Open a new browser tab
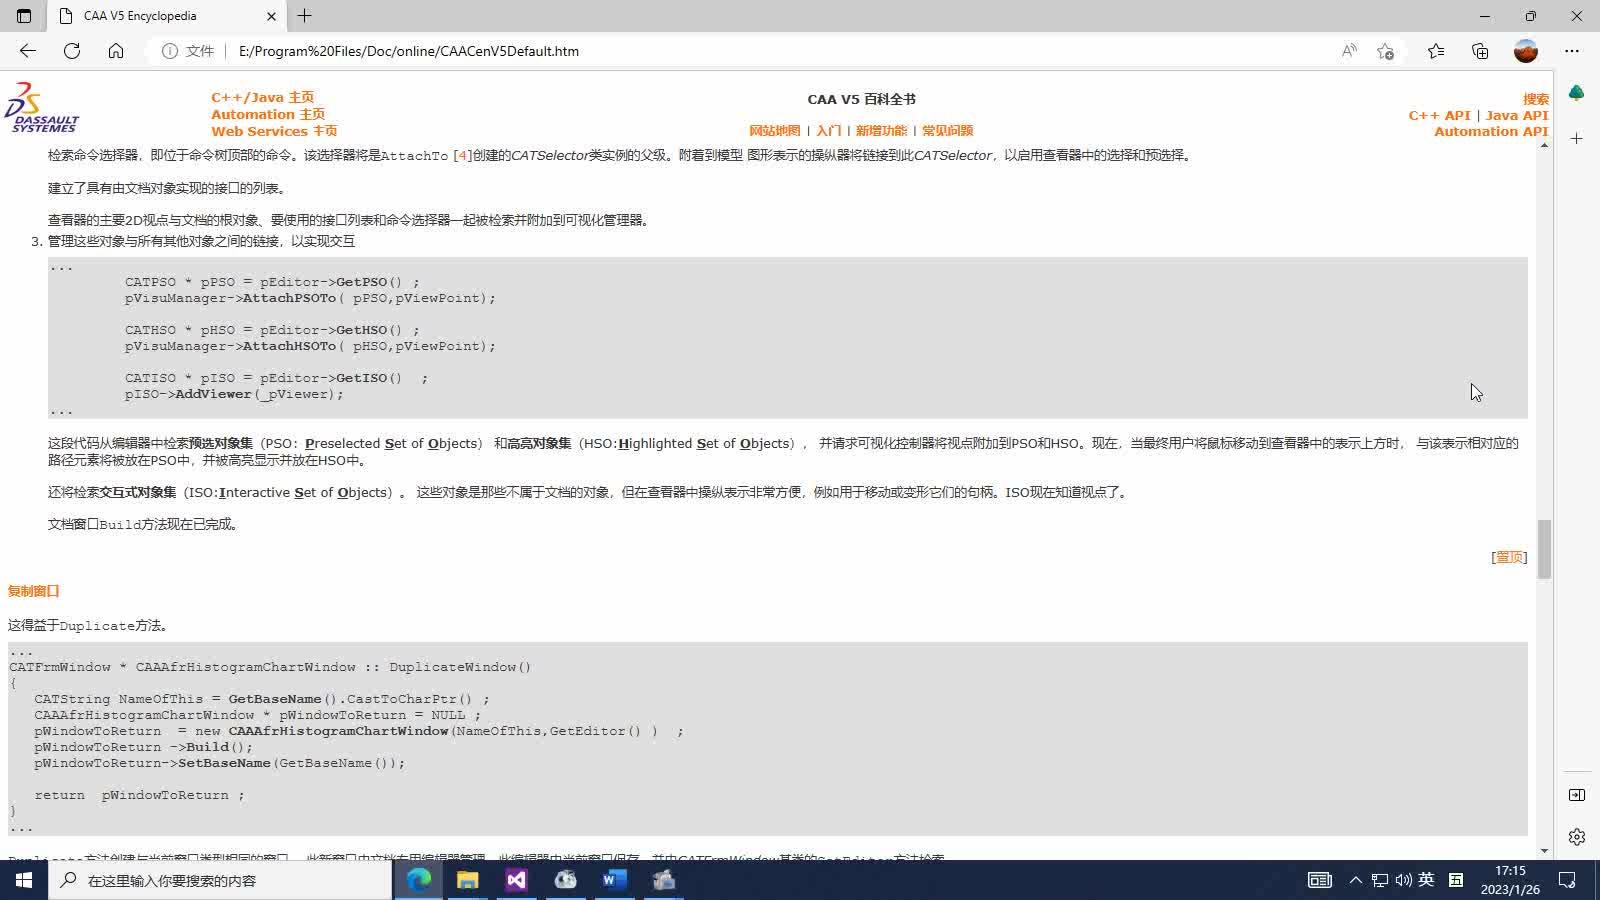The height and width of the screenshot is (900, 1600). pyautogui.click(x=305, y=16)
